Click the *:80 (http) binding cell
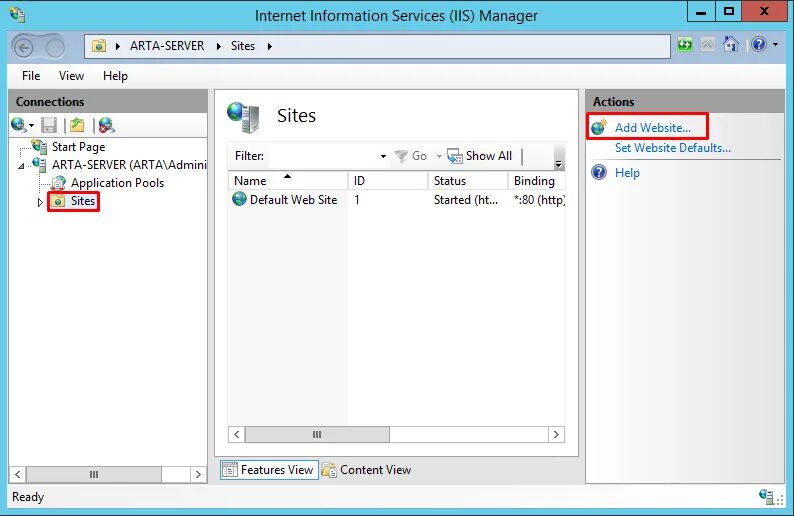This screenshot has height=516, width=794. coord(539,200)
